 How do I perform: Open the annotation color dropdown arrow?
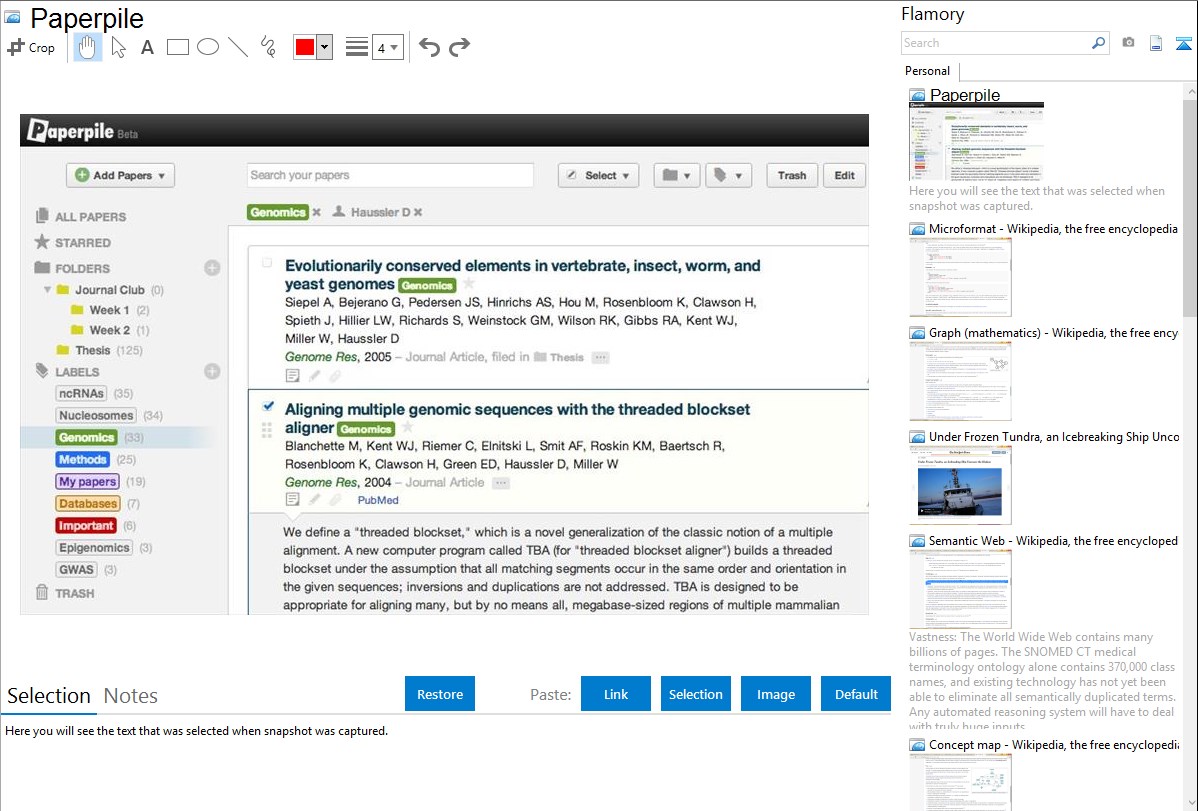click(x=324, y=47)
